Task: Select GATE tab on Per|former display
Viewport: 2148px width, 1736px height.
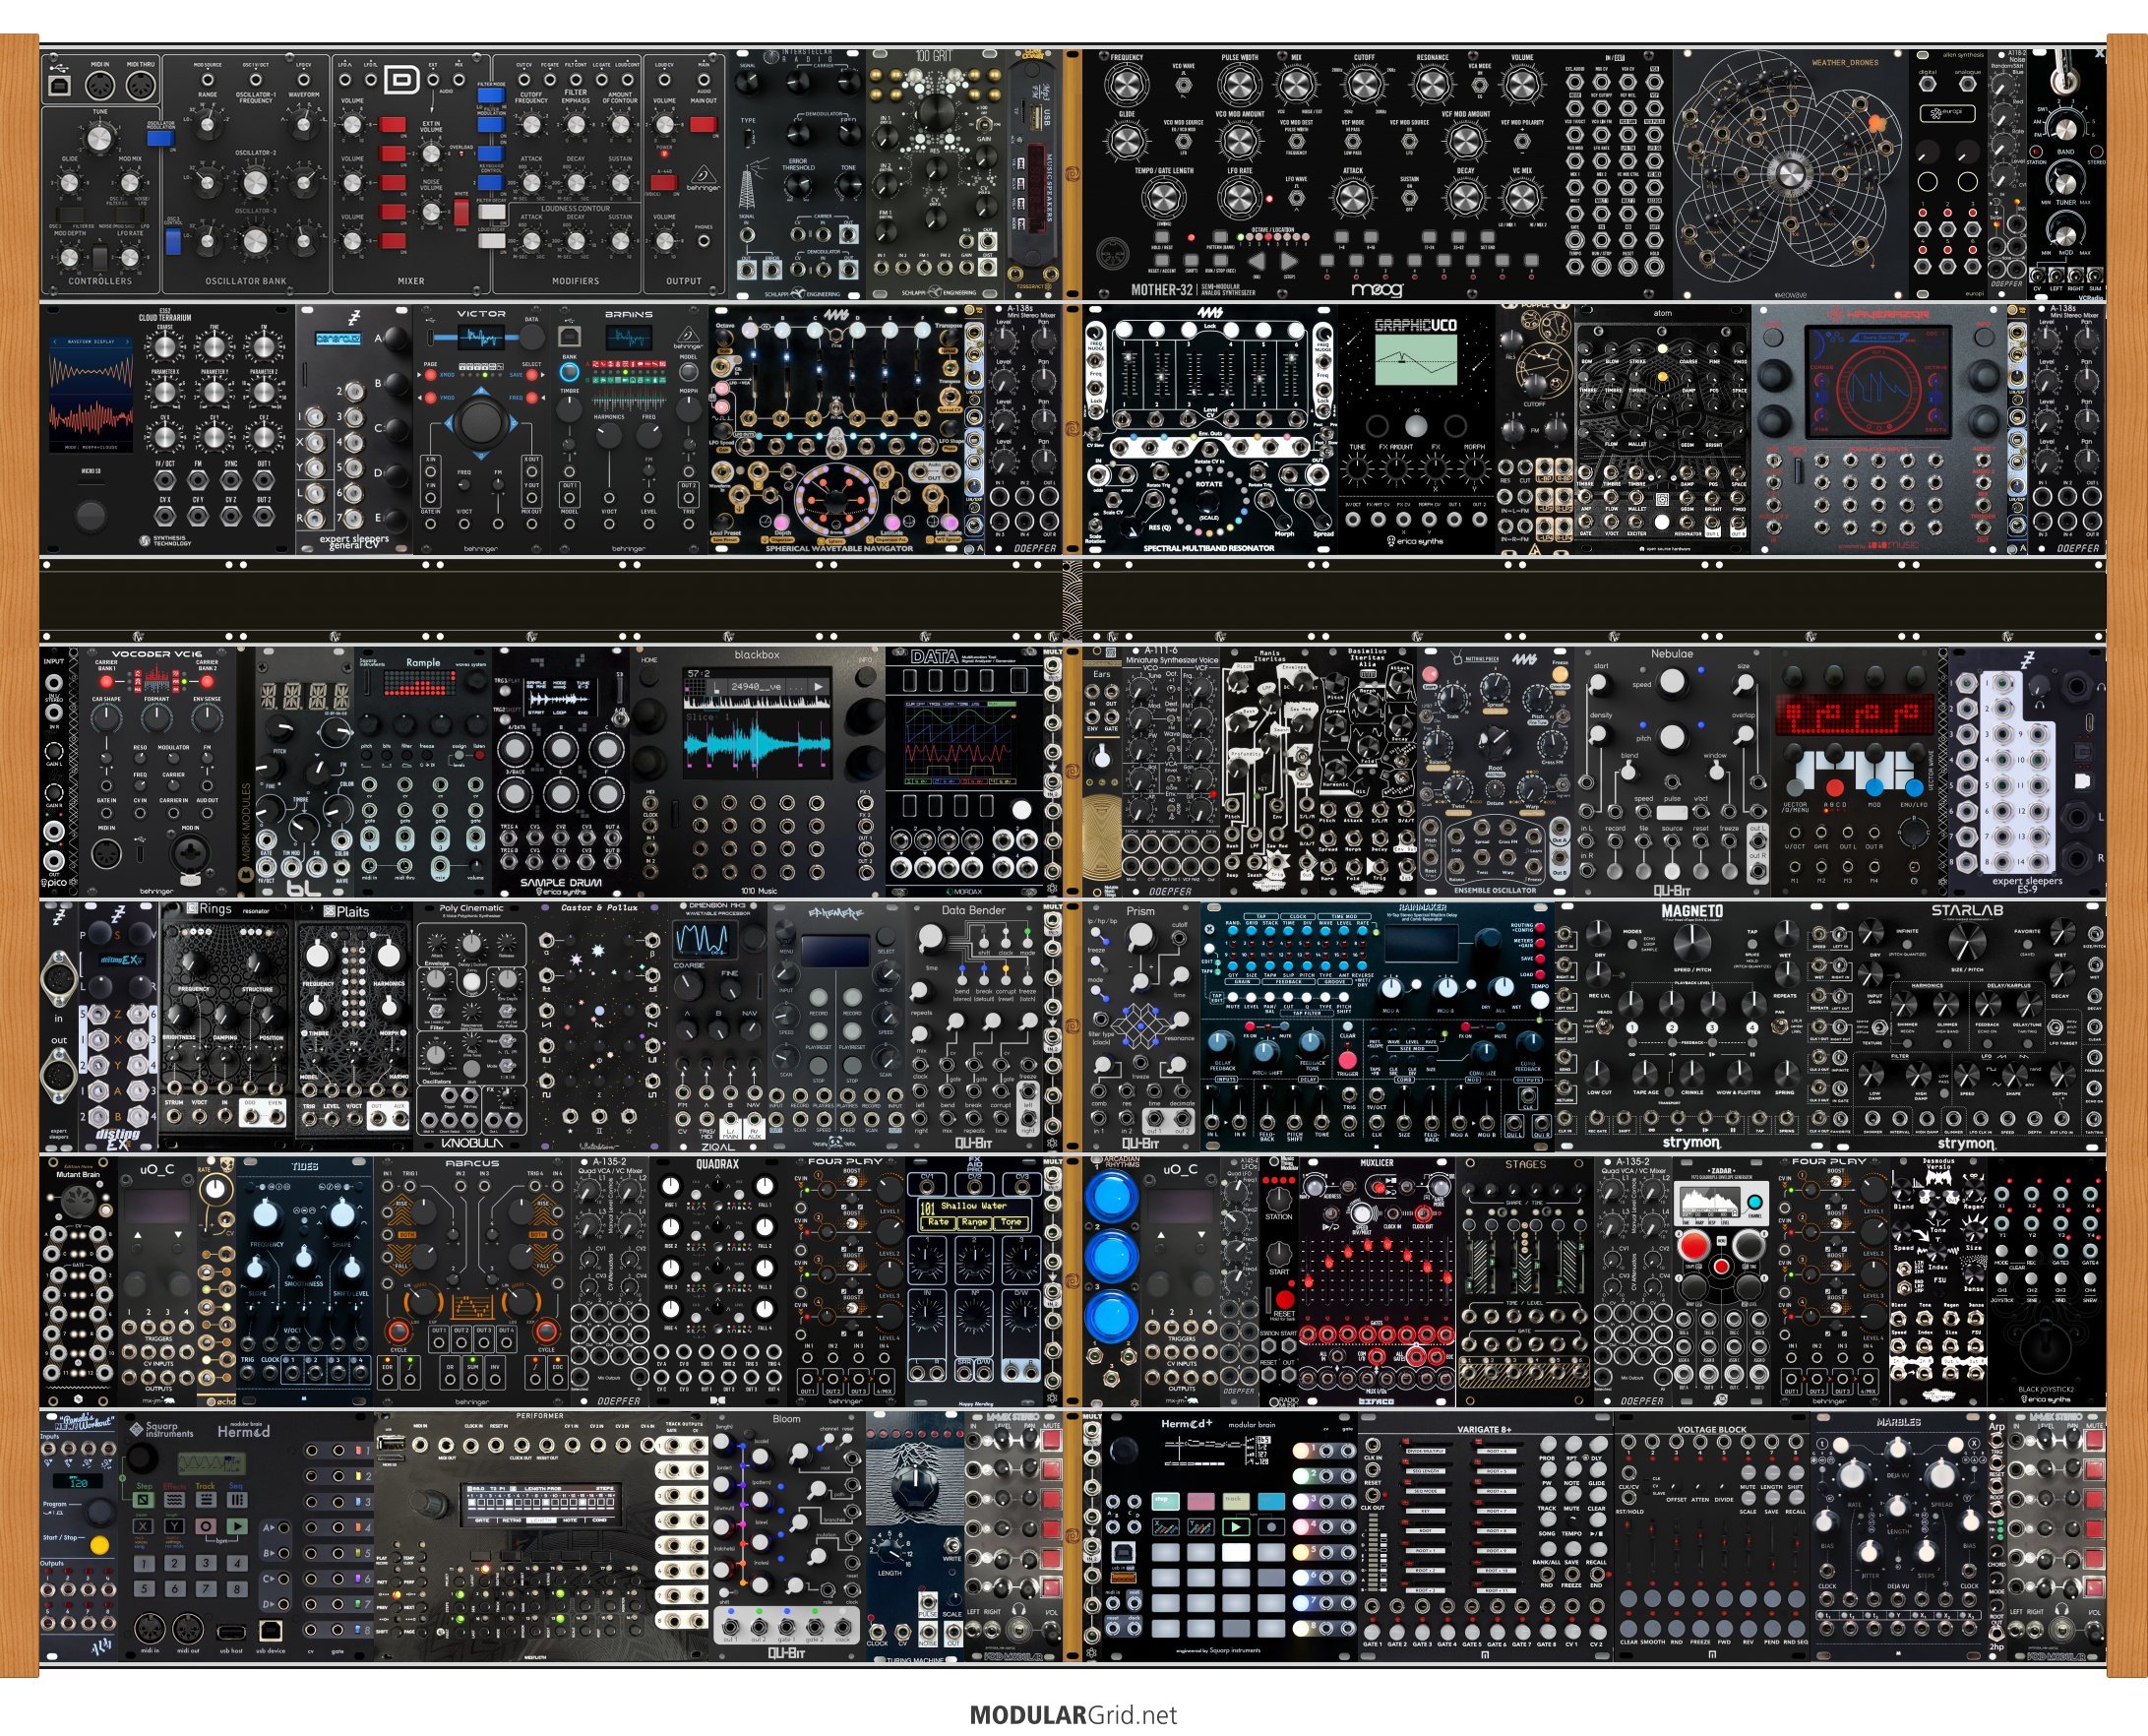Action: pos(482,1521)
